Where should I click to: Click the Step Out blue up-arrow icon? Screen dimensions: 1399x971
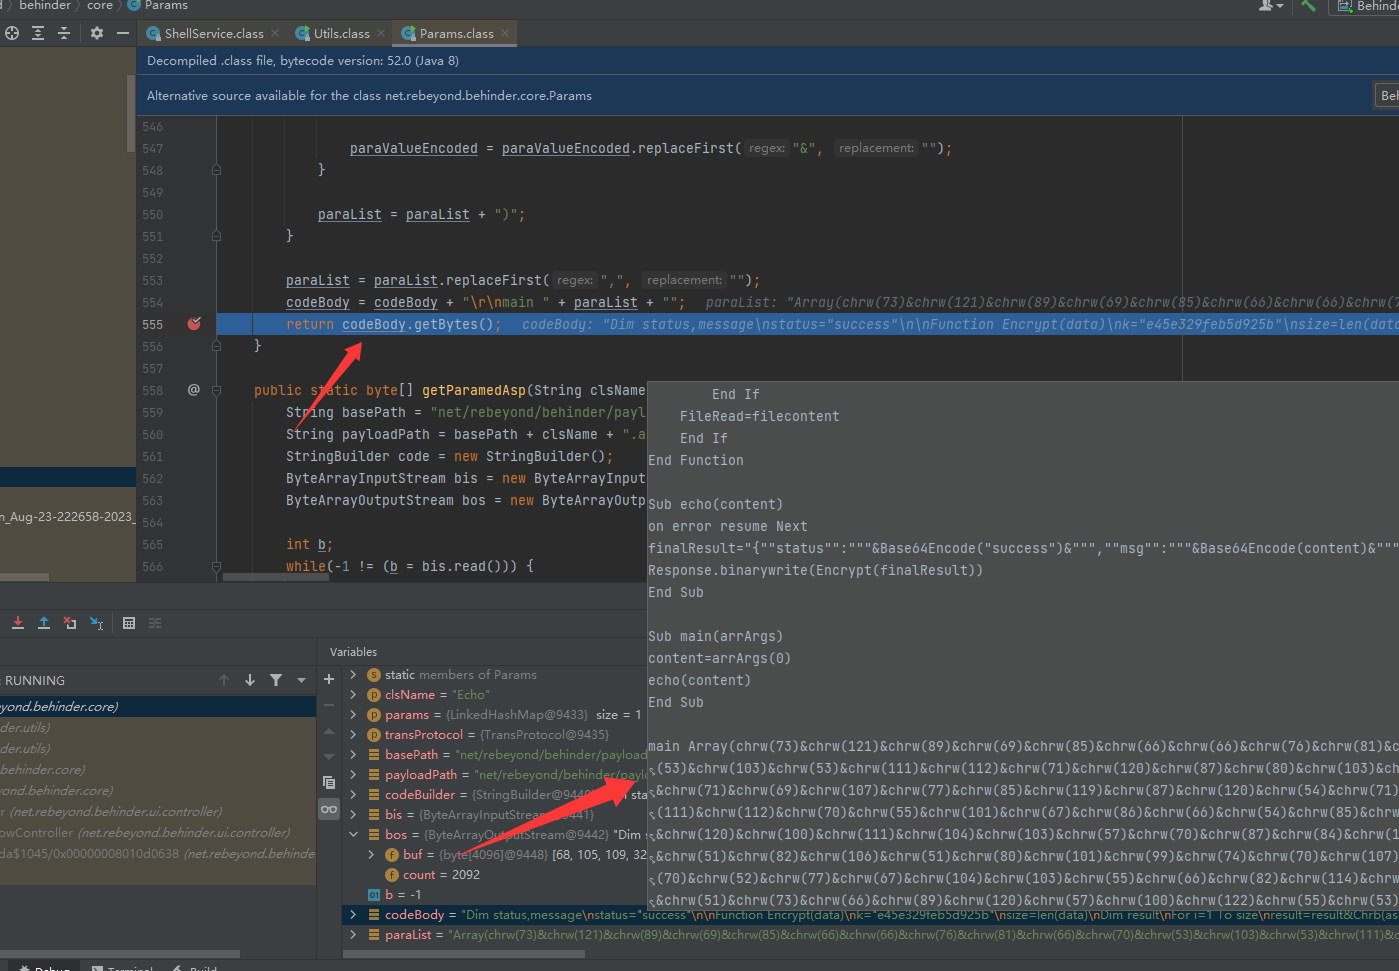coord(44,623)
